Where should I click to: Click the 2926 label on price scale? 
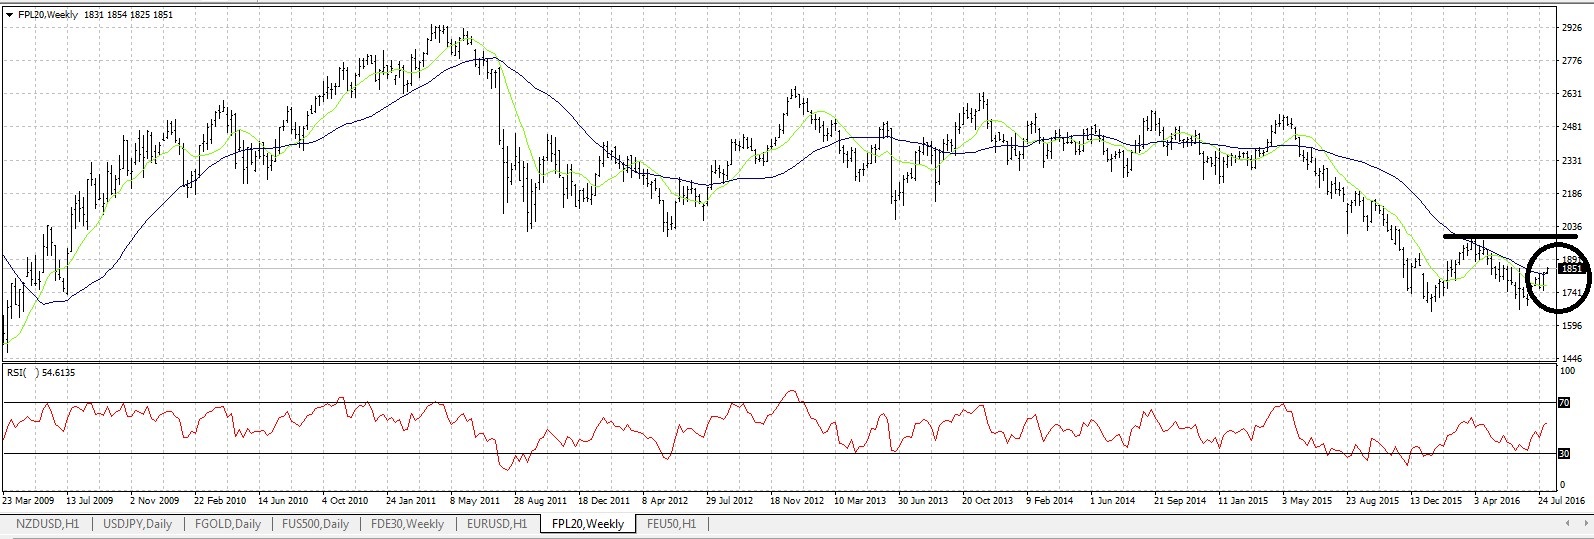coord(1571,28)
